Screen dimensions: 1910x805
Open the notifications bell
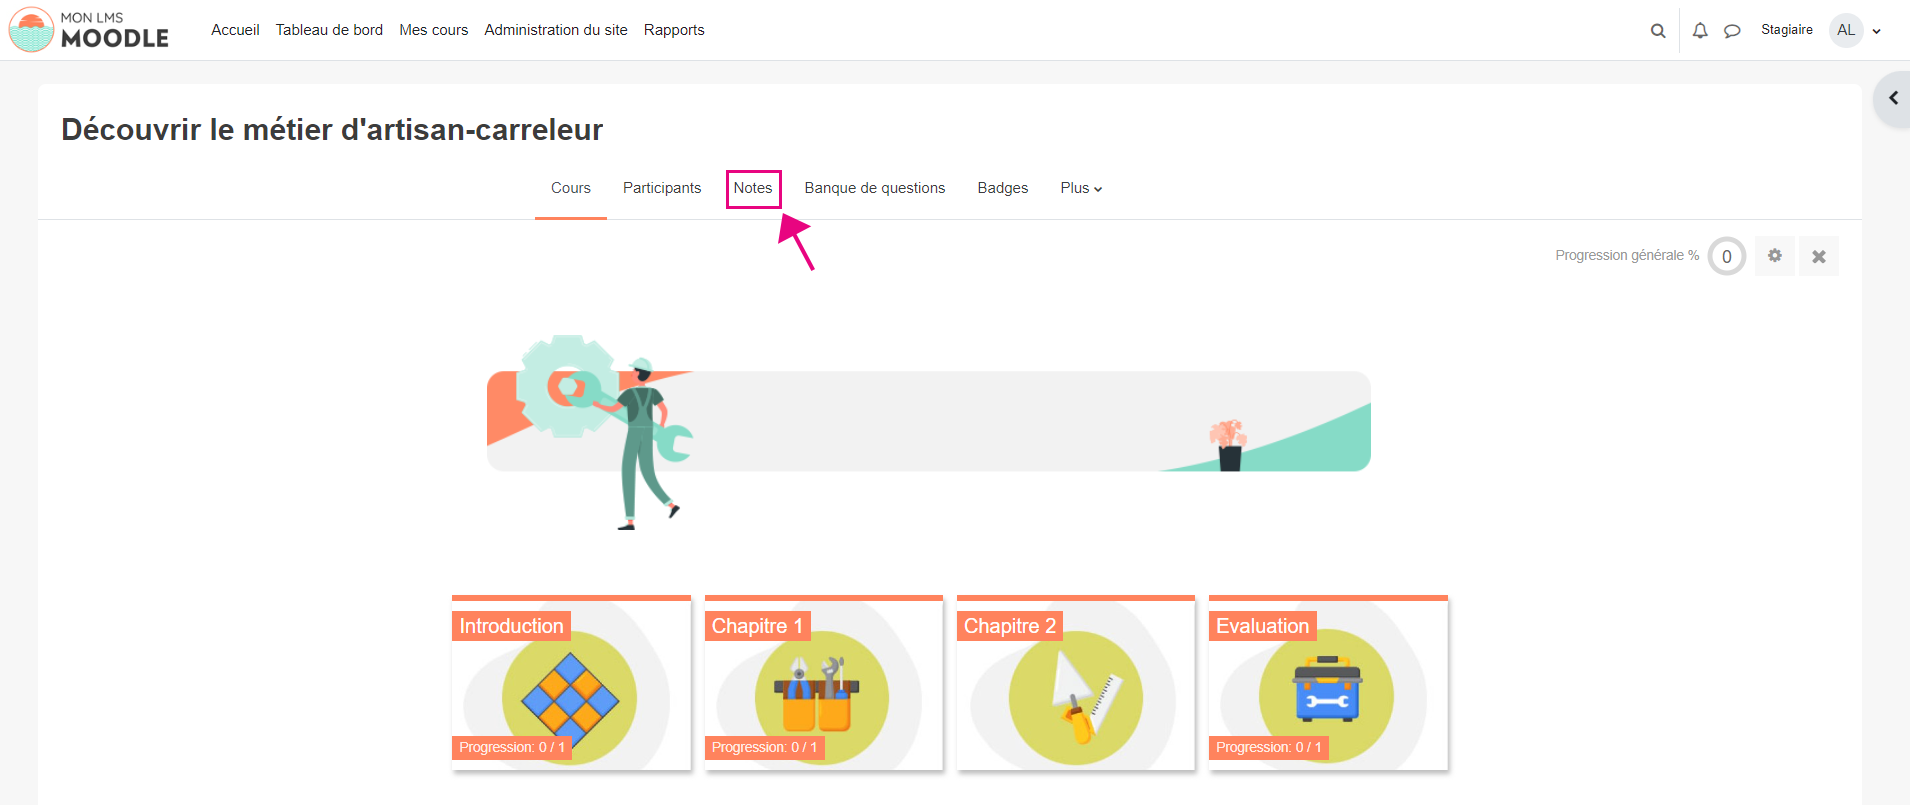coord(1699,31)
